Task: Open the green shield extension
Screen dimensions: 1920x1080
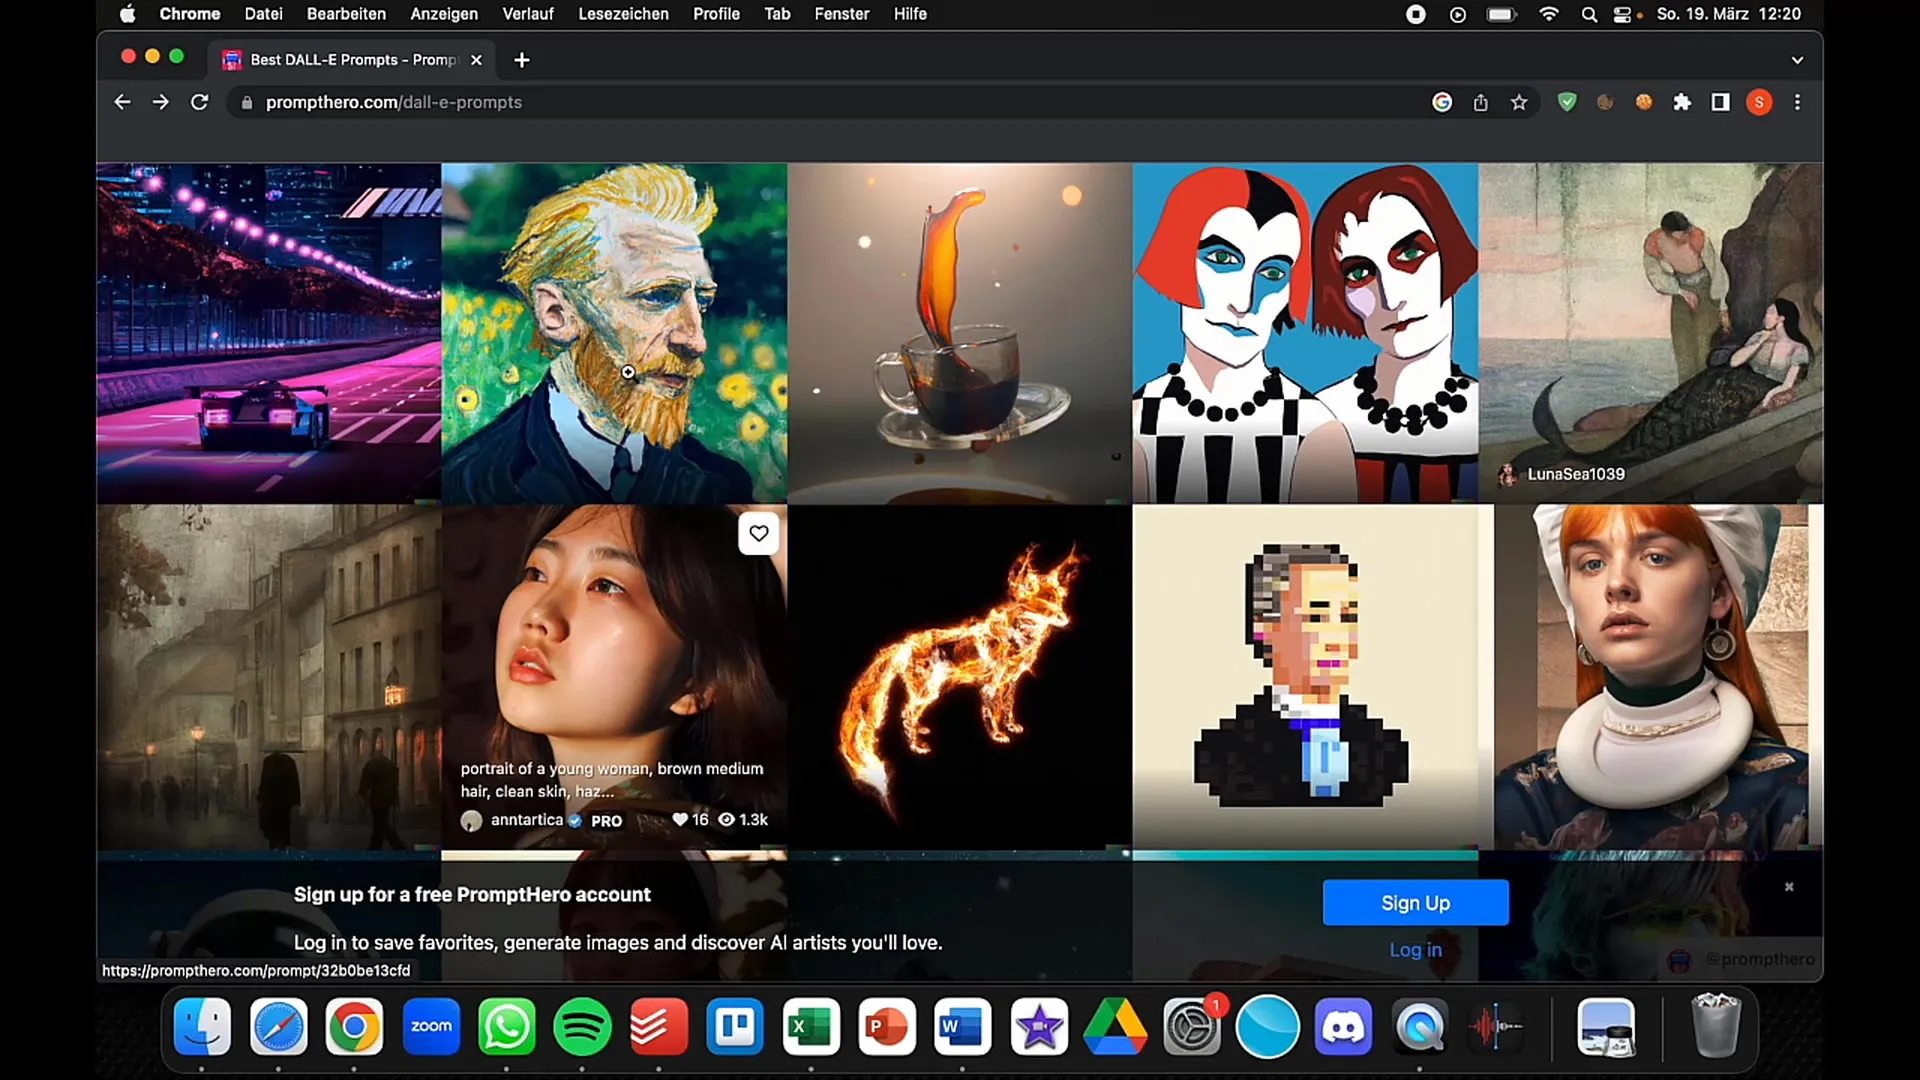Action: [1567, 102]
